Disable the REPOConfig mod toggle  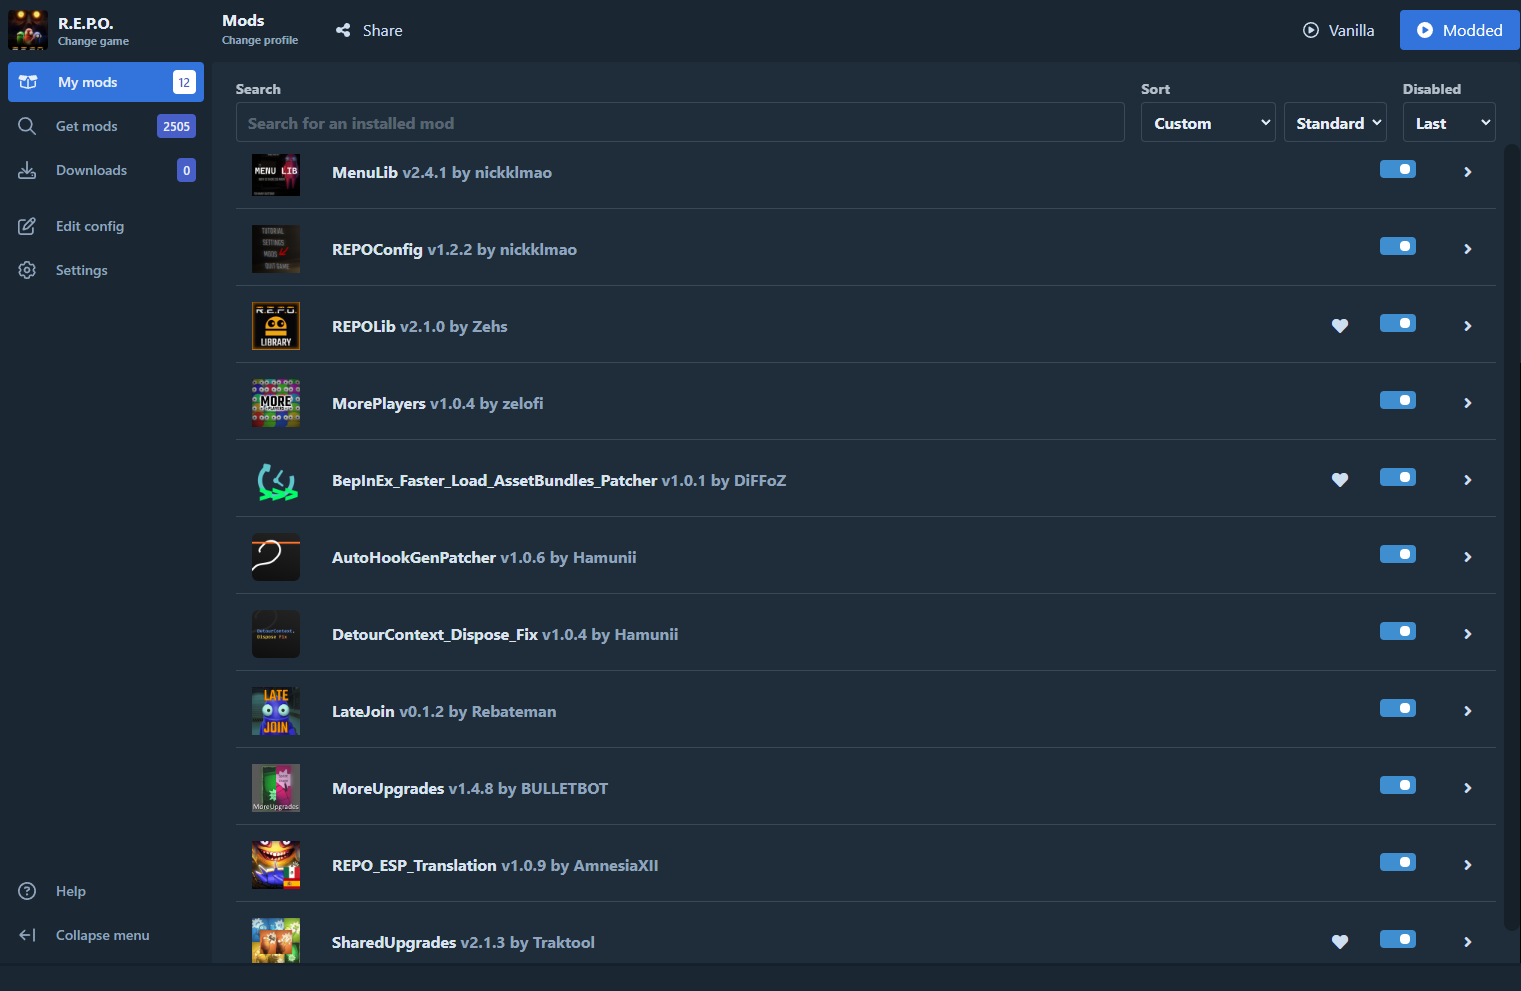1398,246
